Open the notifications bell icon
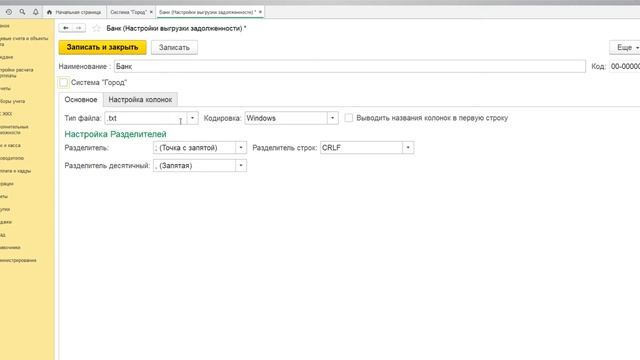 (36, 12)
